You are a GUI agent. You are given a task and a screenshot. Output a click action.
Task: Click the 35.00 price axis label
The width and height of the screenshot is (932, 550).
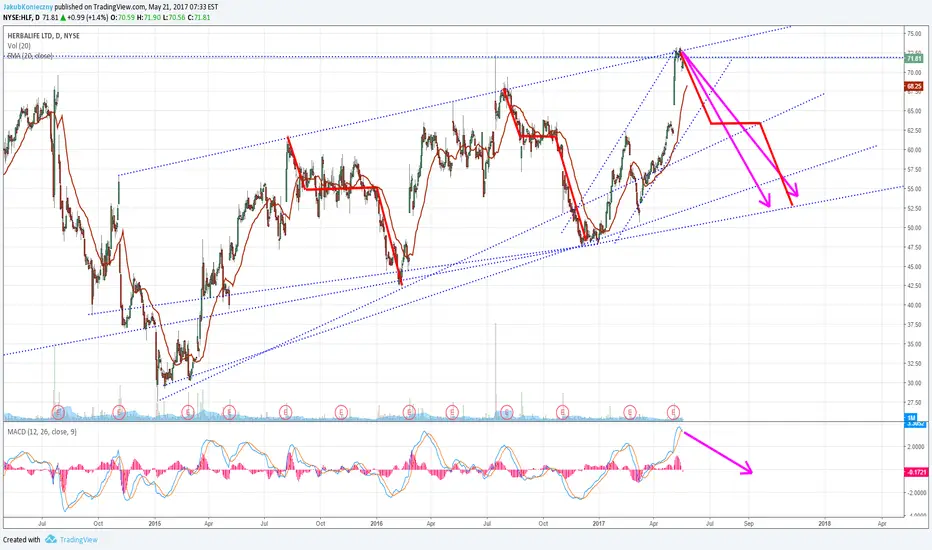(914, 344)
